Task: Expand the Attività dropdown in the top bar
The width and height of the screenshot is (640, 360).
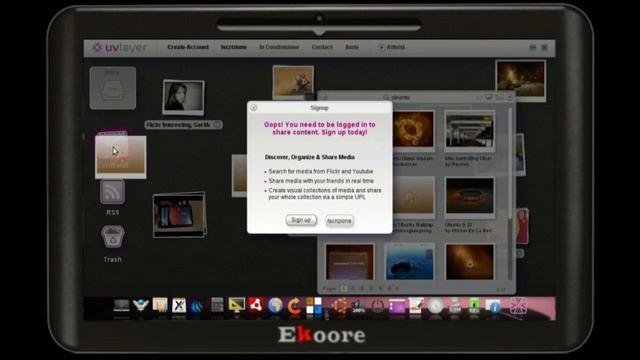Action: pos(391,47)
